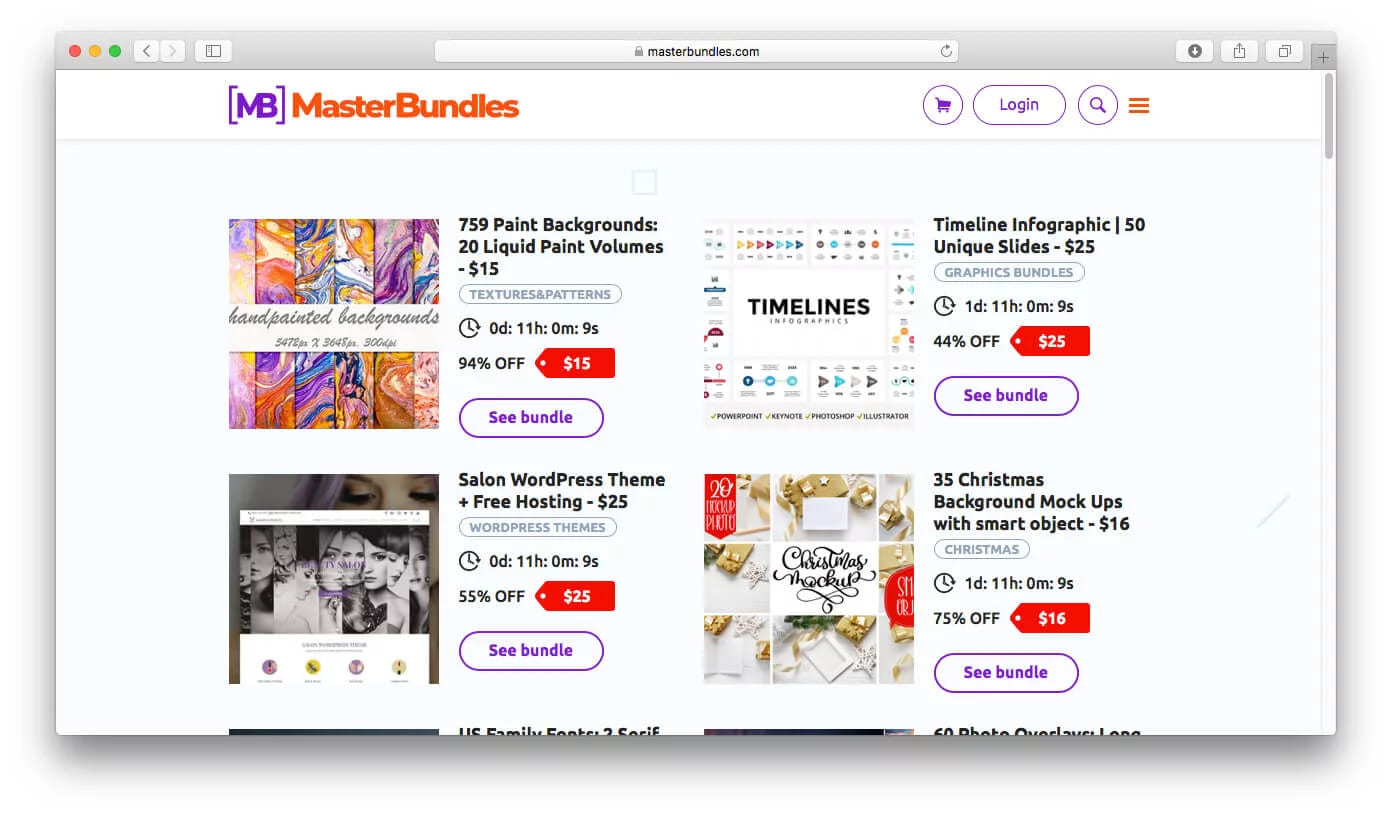Click the Safari share icon
The height and width of the screenshot is (815, 1392).
click(x=1239, y=51)
